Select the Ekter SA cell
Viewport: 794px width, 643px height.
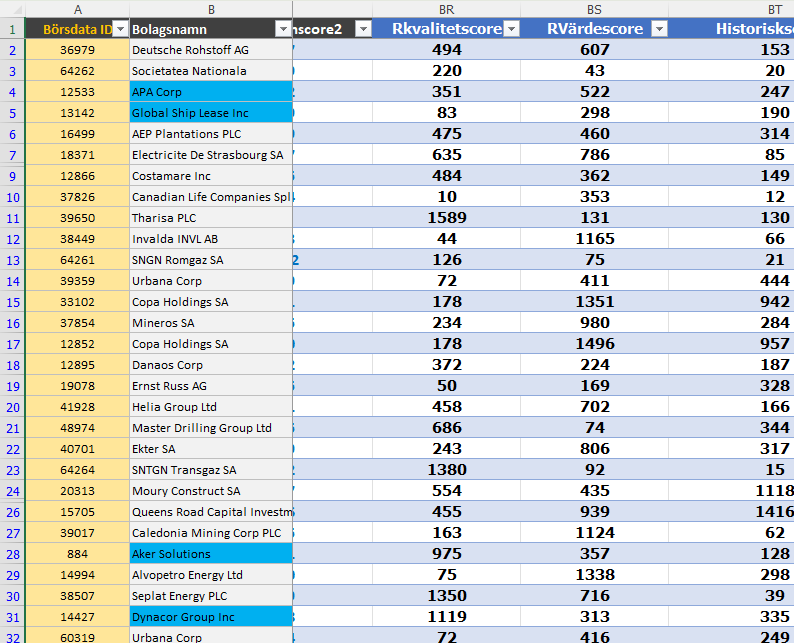211,449
